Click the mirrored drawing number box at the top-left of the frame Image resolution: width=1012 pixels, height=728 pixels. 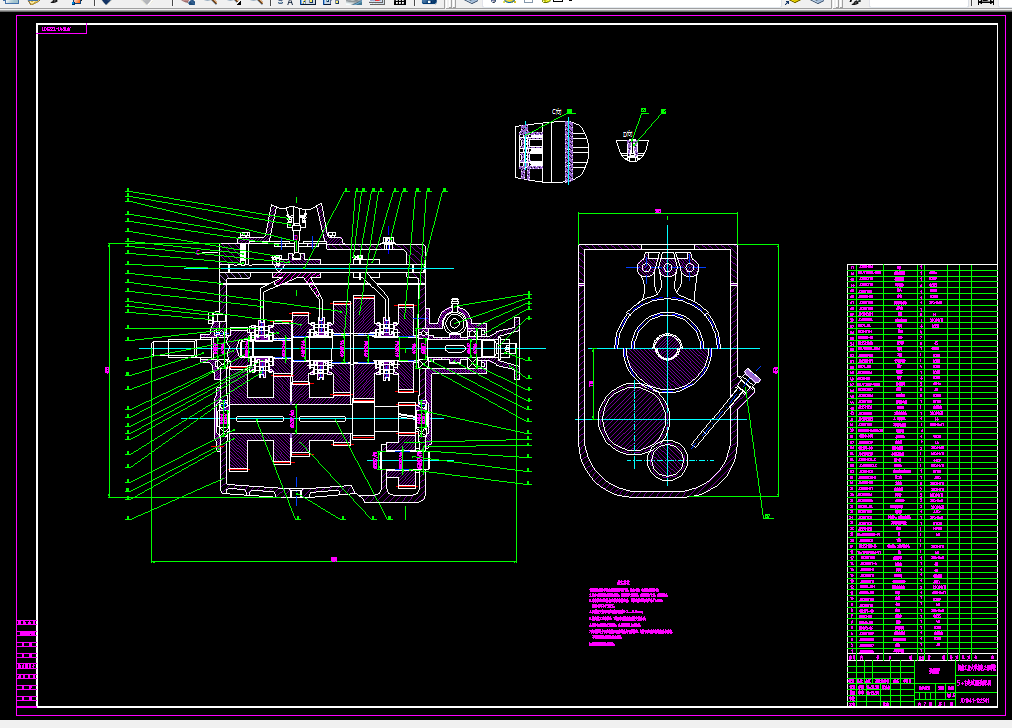(62, 29)
